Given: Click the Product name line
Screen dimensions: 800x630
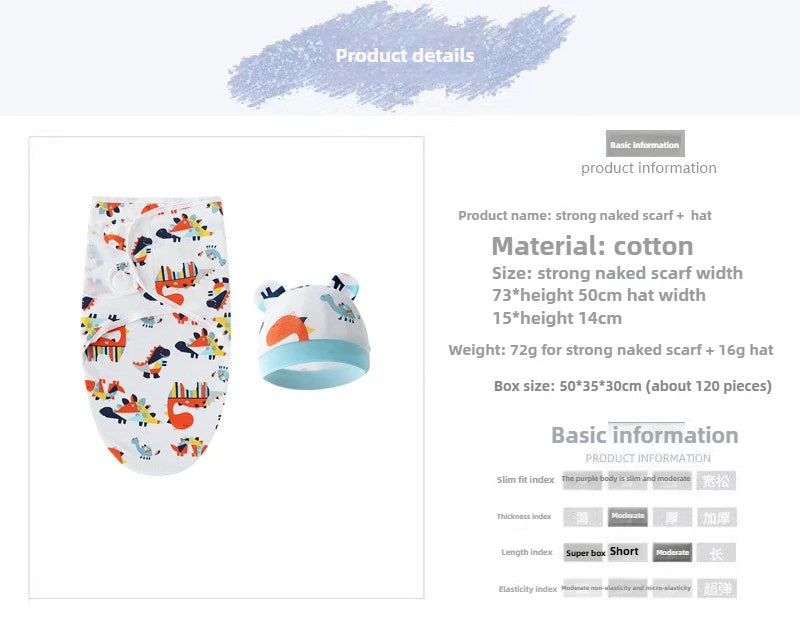Looking at the screenshot, I should point(585,215).
